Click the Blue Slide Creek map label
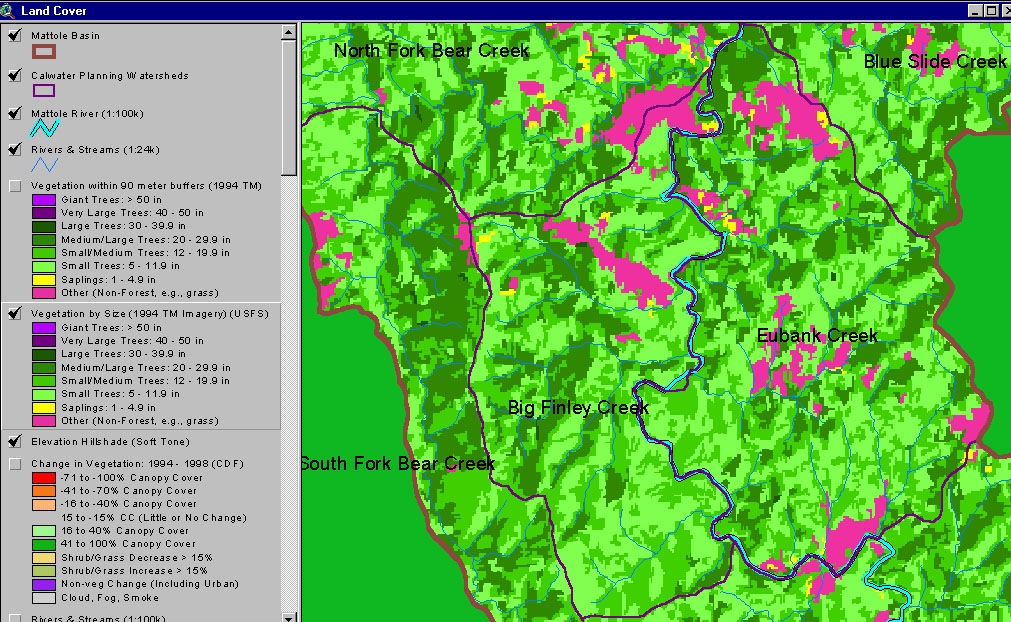The height and width of the screenshot is (622, 1011). click(x=935, y=61)
